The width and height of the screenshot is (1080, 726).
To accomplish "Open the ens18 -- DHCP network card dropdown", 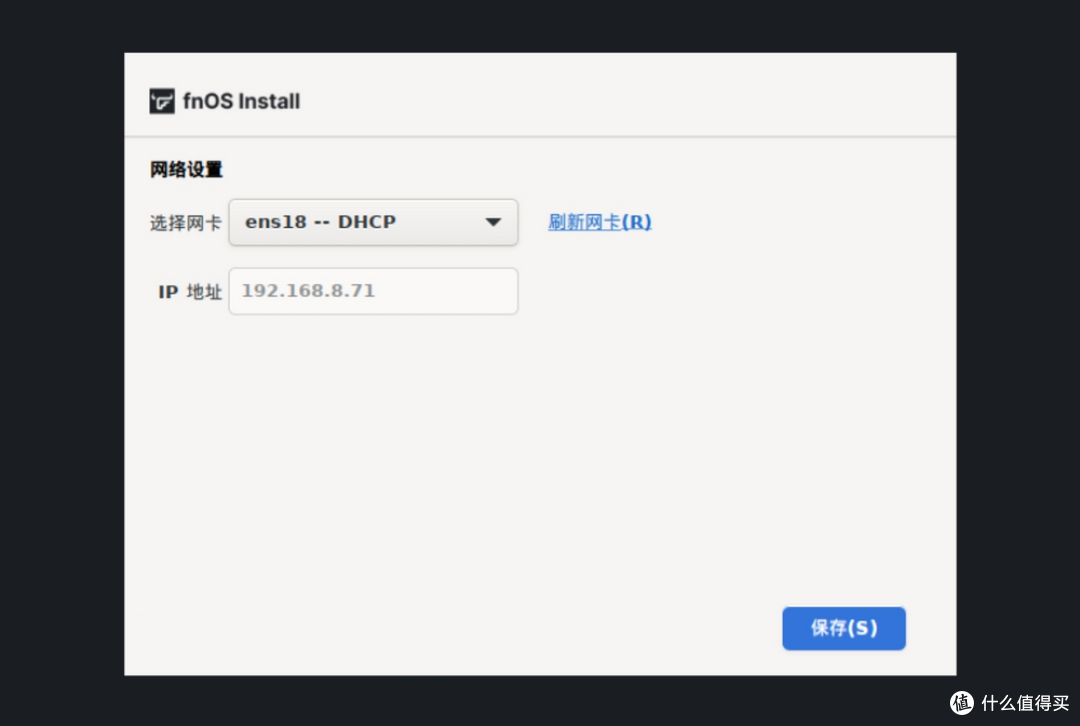I will [x=373, y=222].
